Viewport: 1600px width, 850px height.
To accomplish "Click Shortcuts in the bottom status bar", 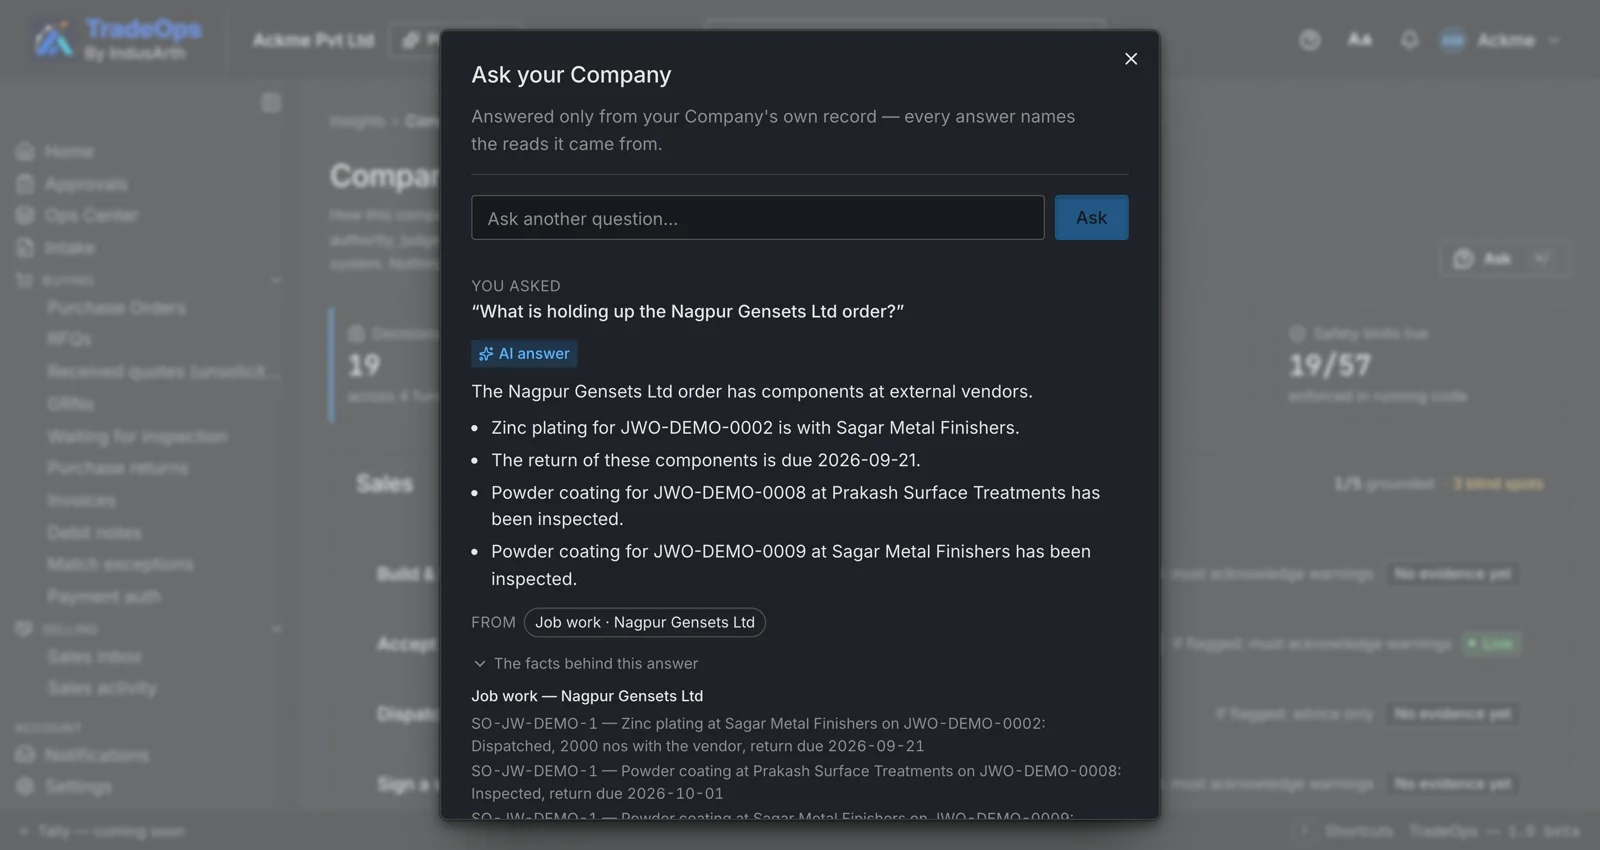I will (1358, 832).
